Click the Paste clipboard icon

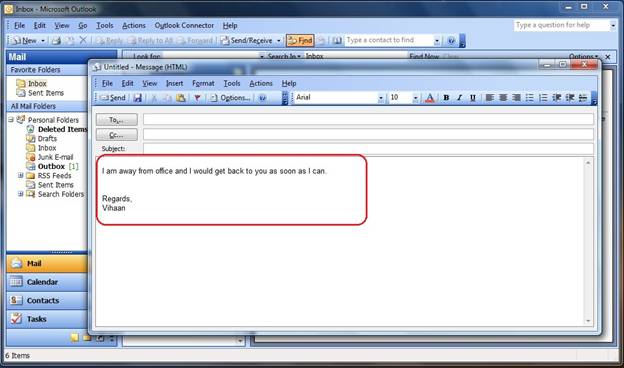pyautogui.click(x=181, y=97)
